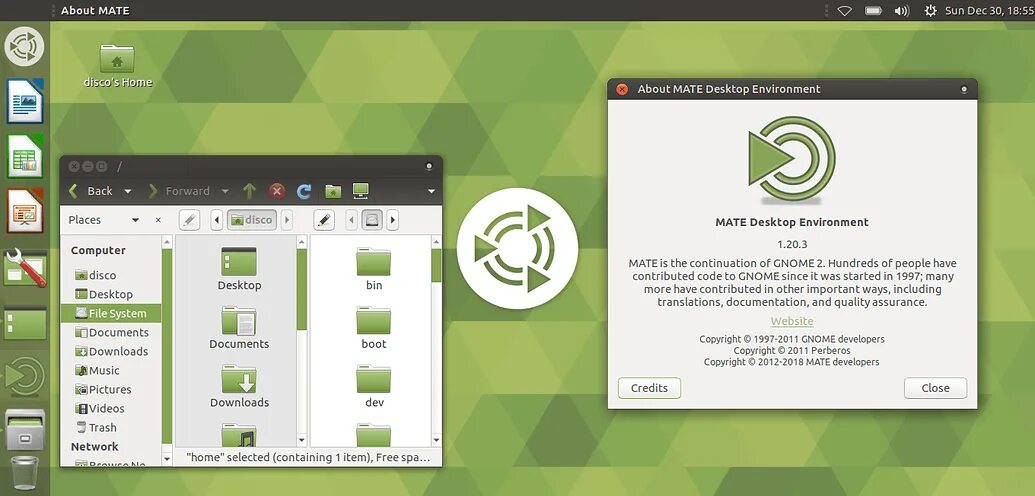The width and height of the screenshot is (1035, 496).
Task: Open the wrench settings tool in the dock
Action: pos(25,267)
